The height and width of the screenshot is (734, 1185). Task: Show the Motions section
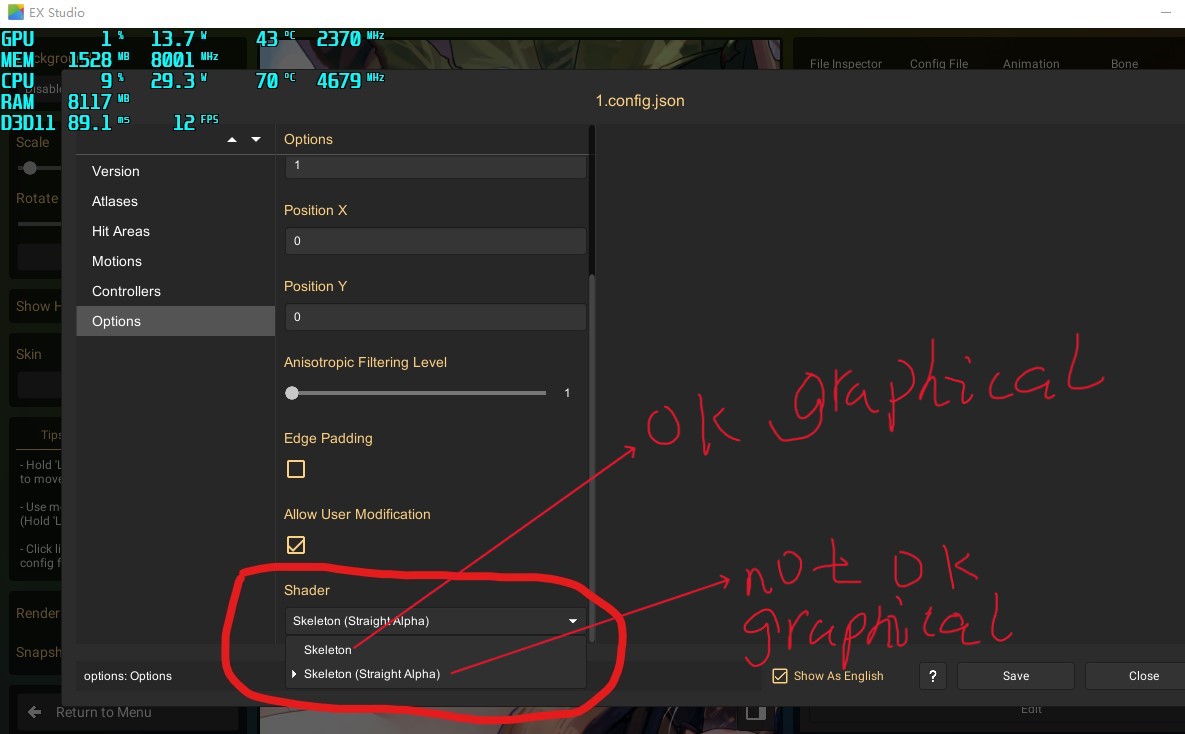tap(175, 262)
